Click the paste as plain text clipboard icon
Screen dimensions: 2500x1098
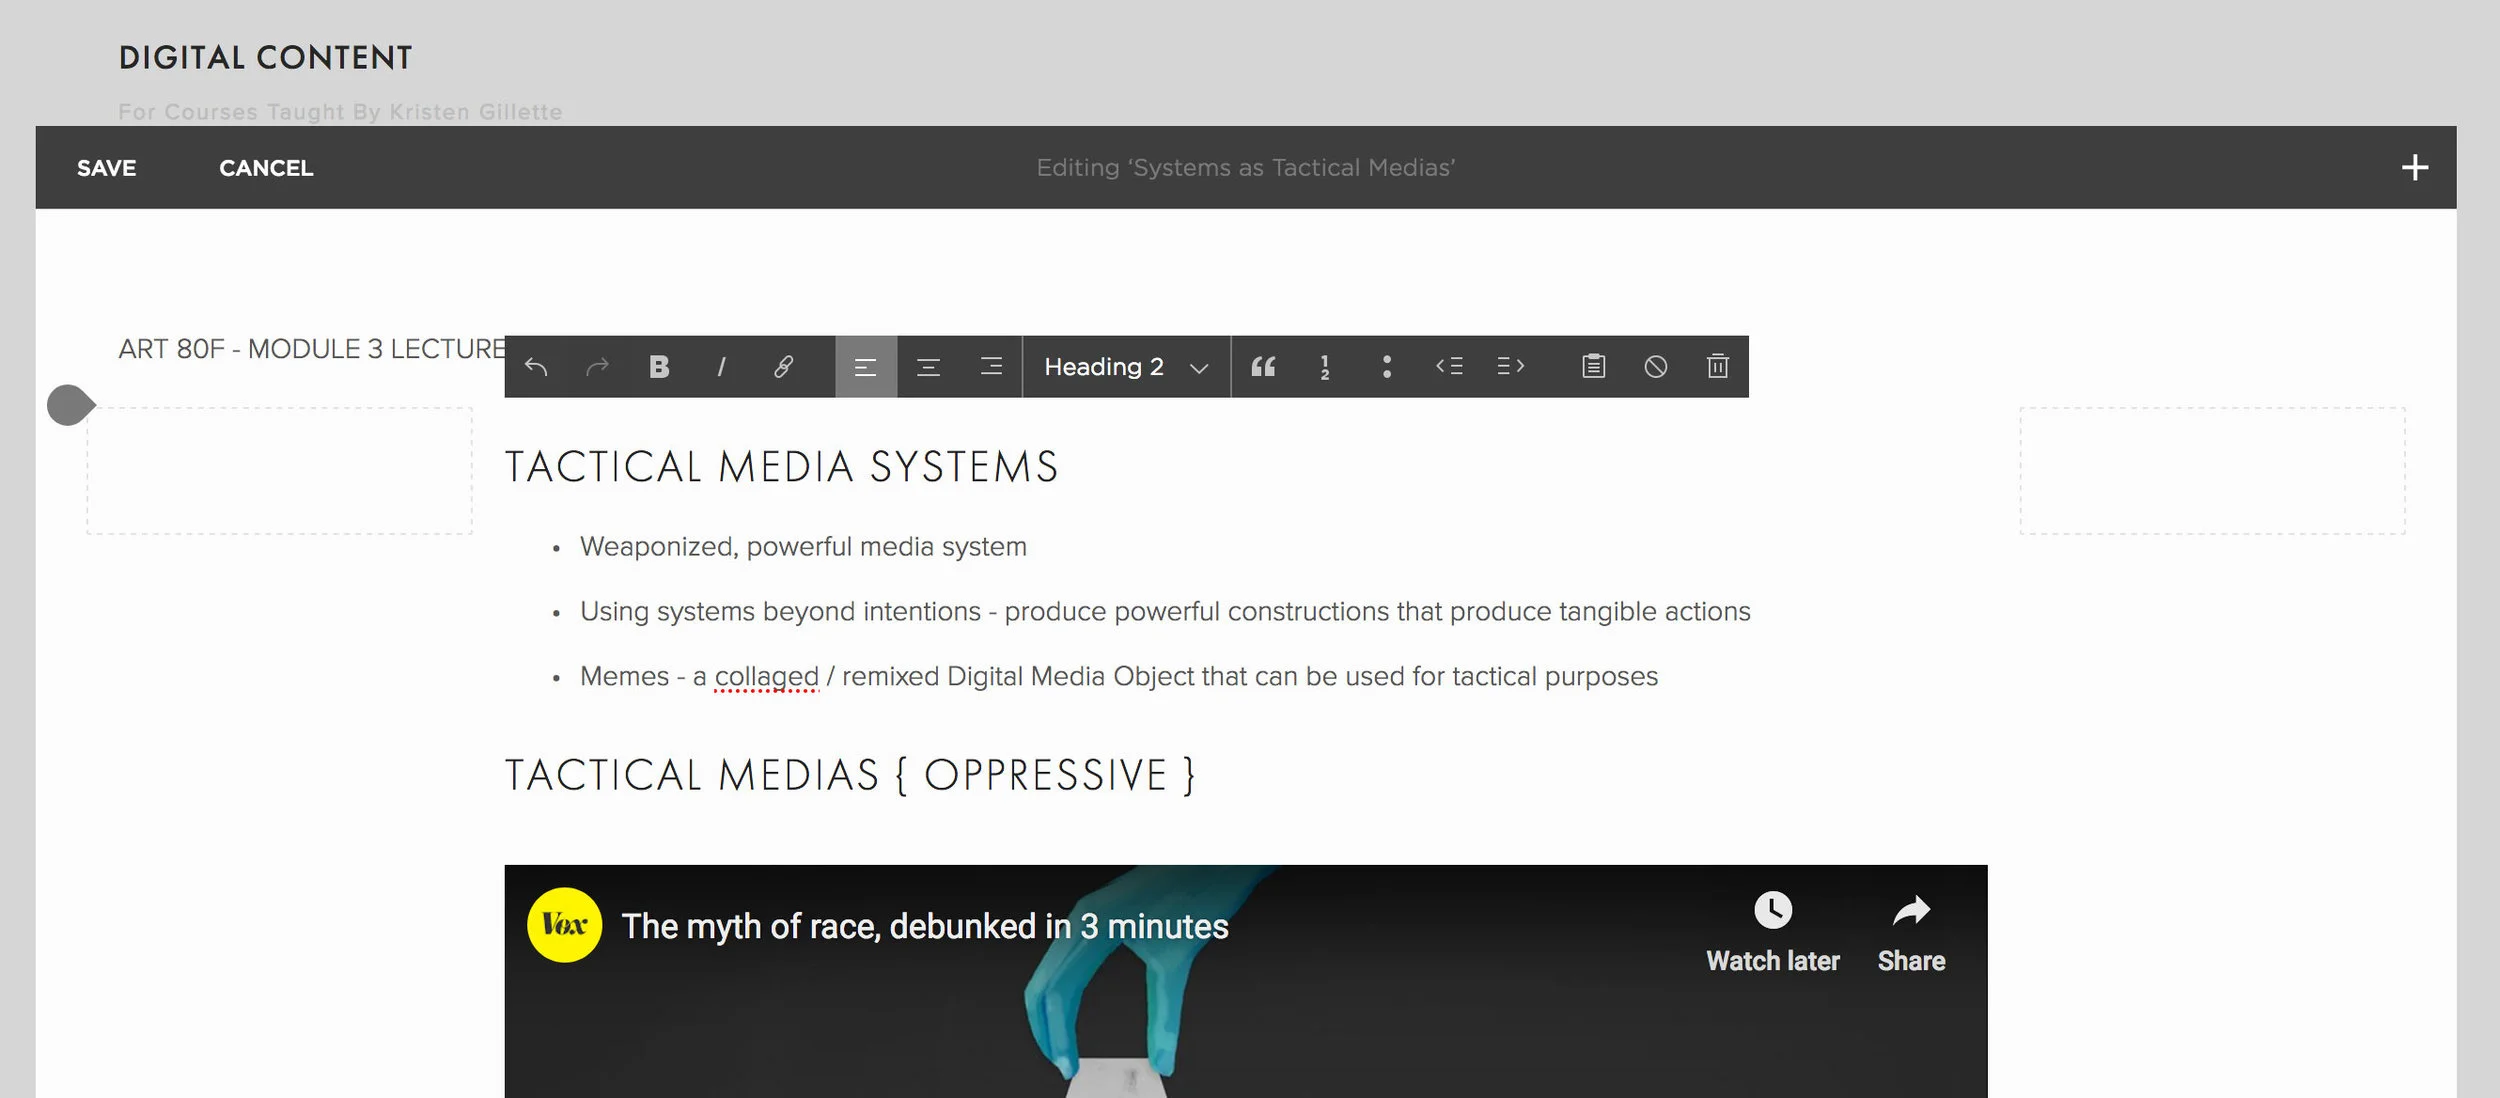(1594, 367)
